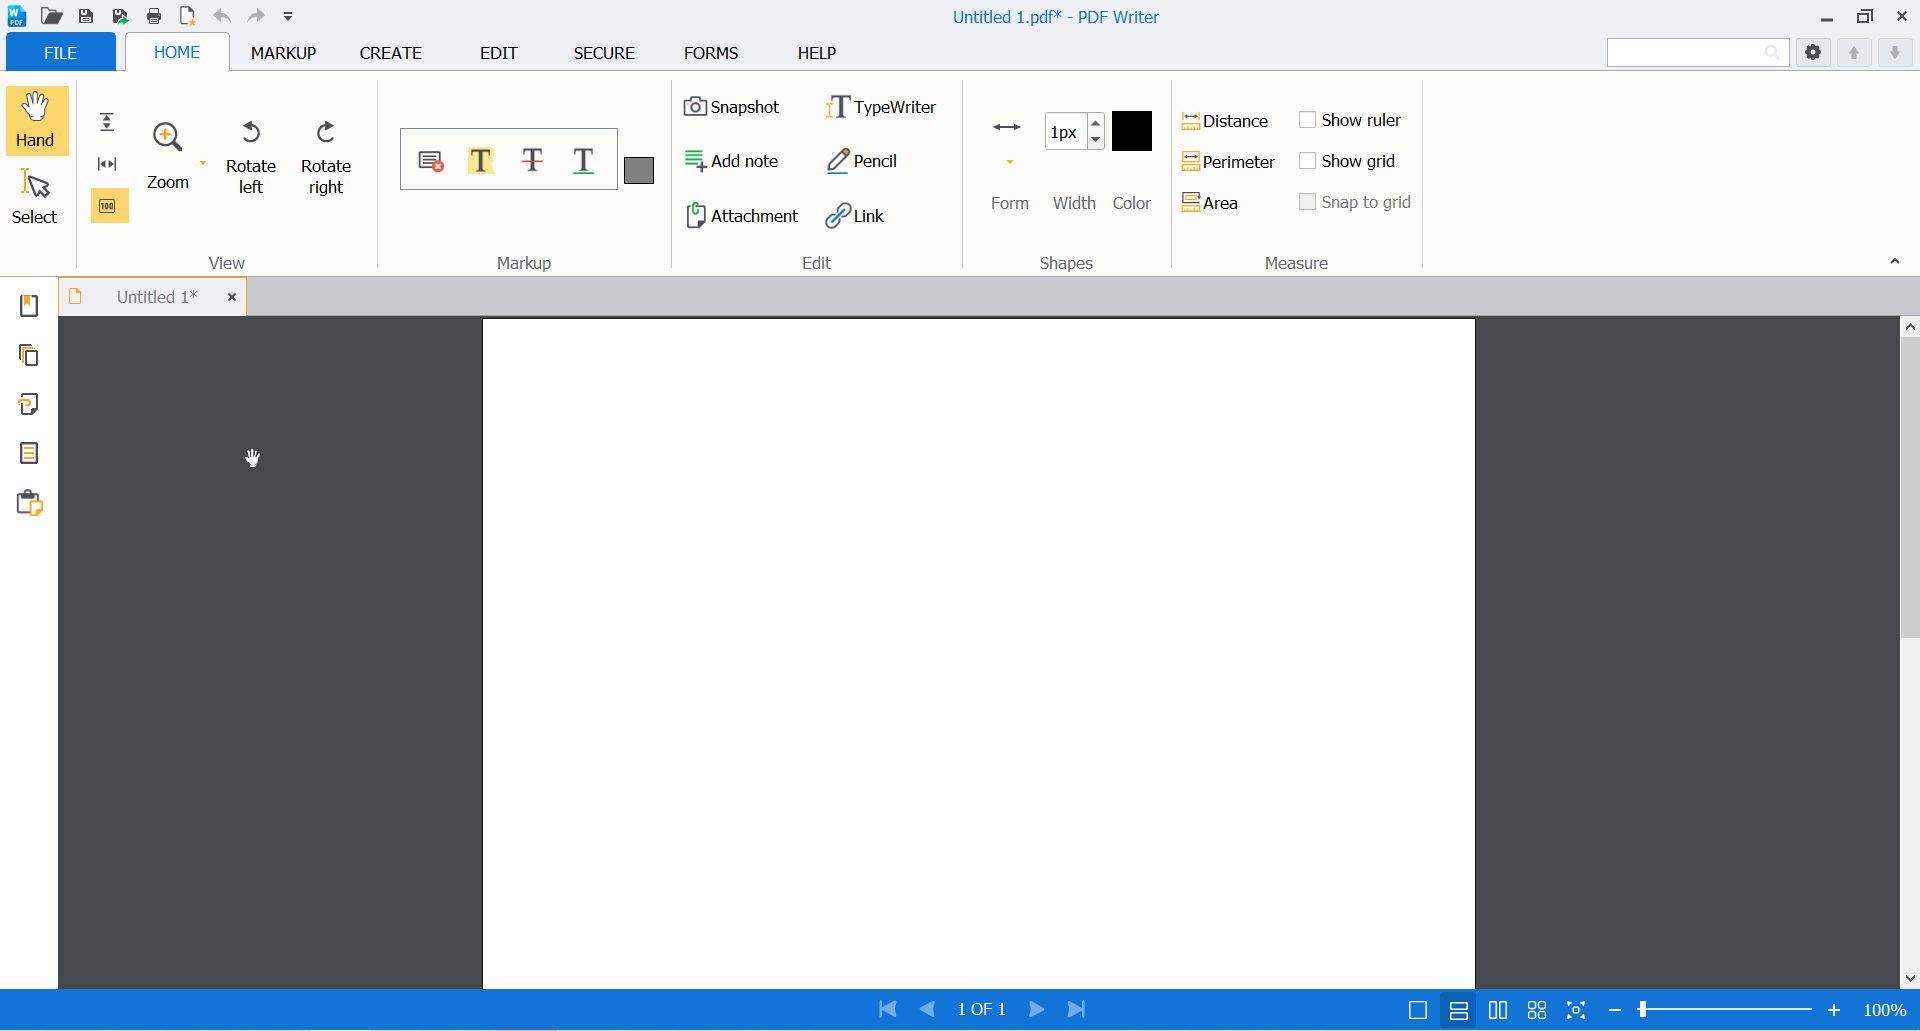
Task: Pick the Pencil tool
Action: point(862,161)
